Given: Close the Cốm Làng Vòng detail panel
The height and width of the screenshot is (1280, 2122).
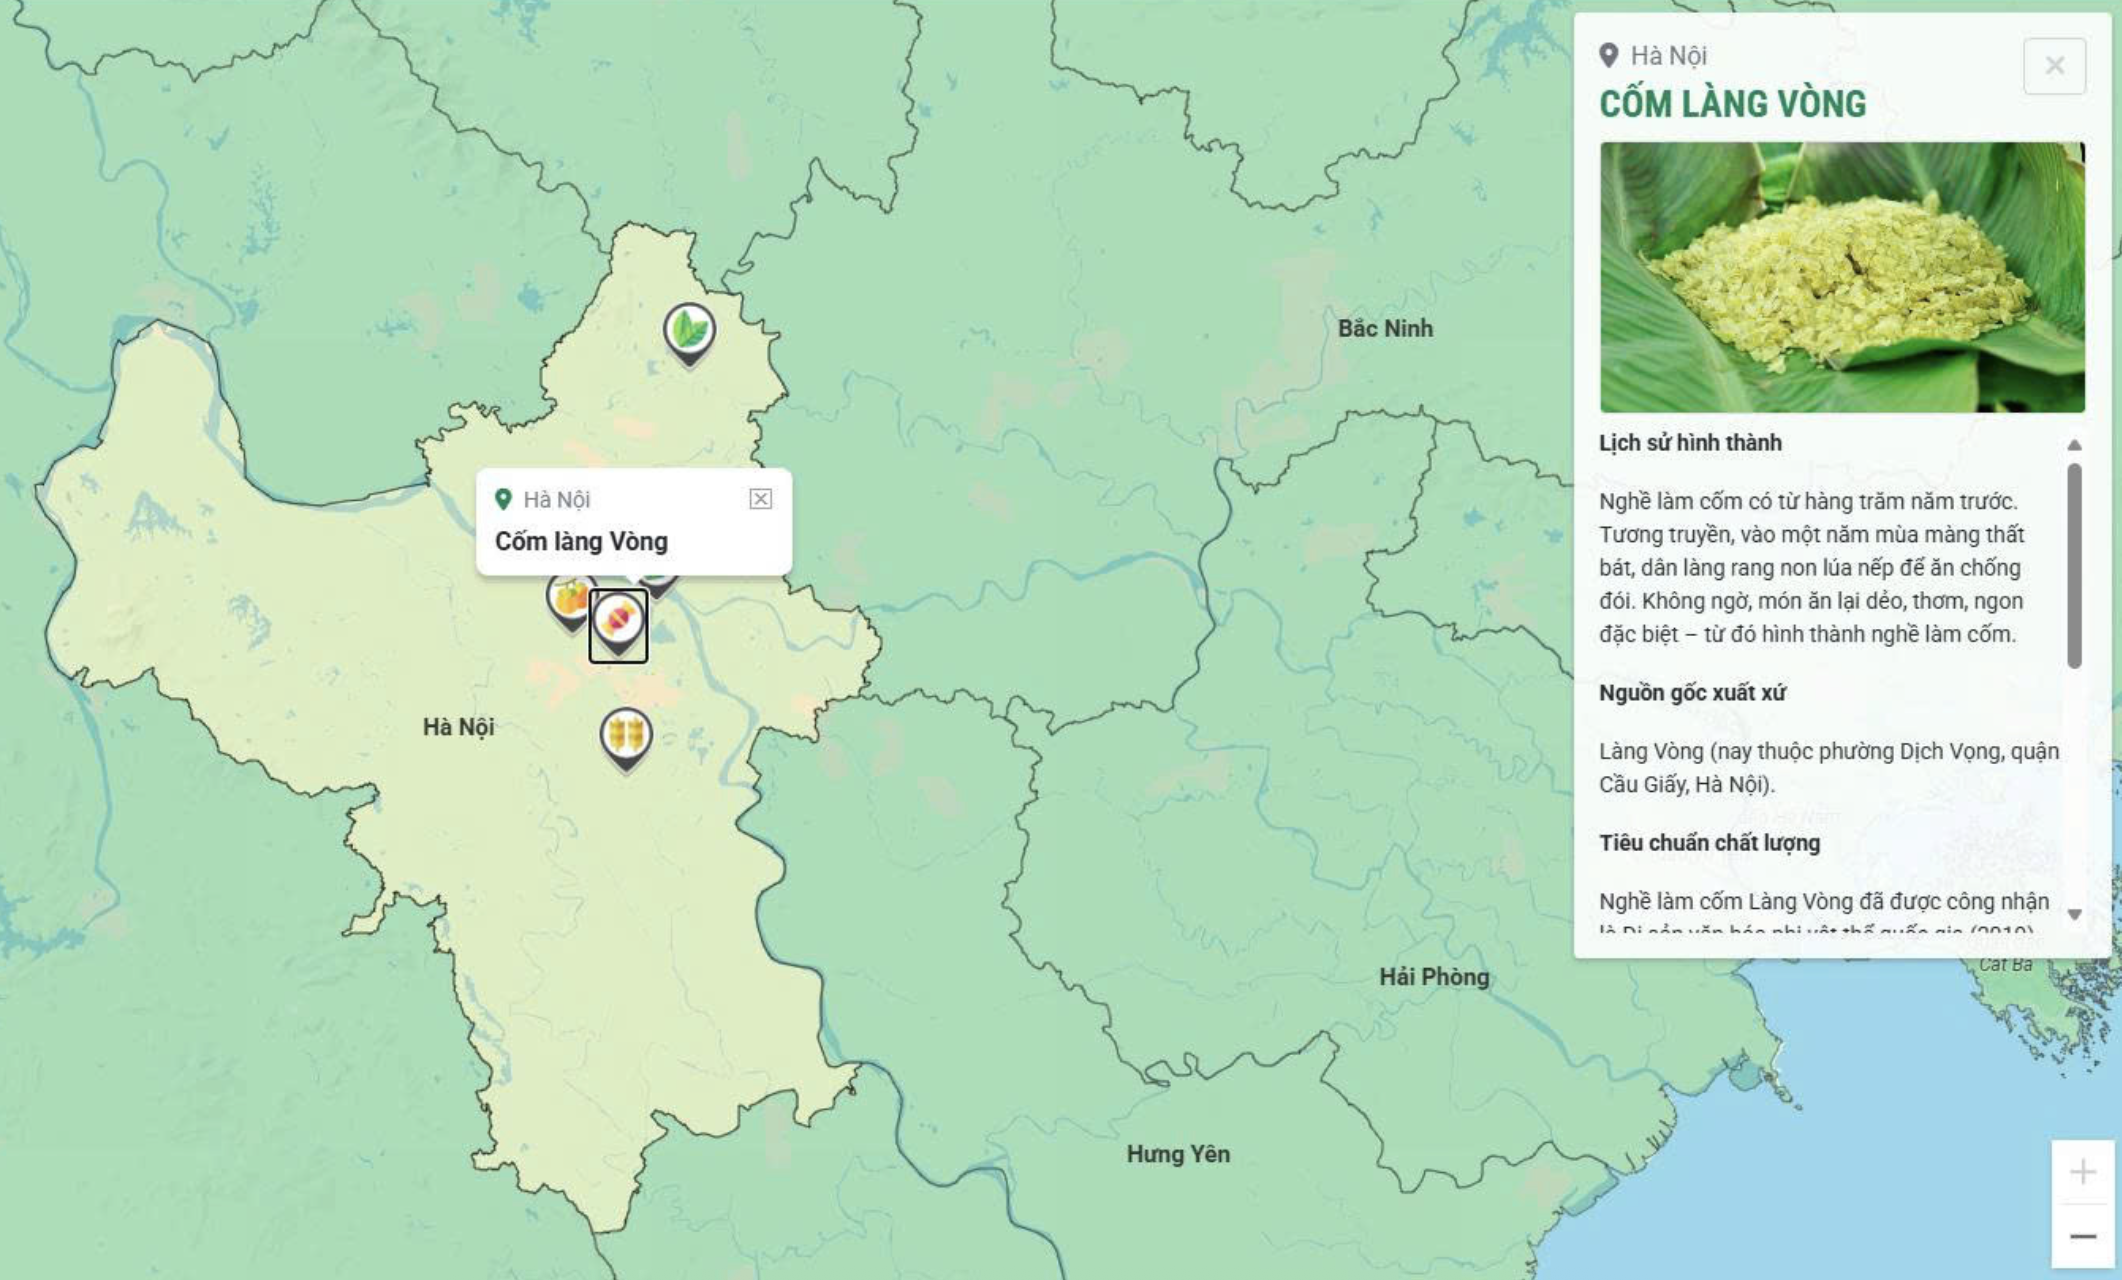Looking at the screenshot, I should (x=2054, y=66).
